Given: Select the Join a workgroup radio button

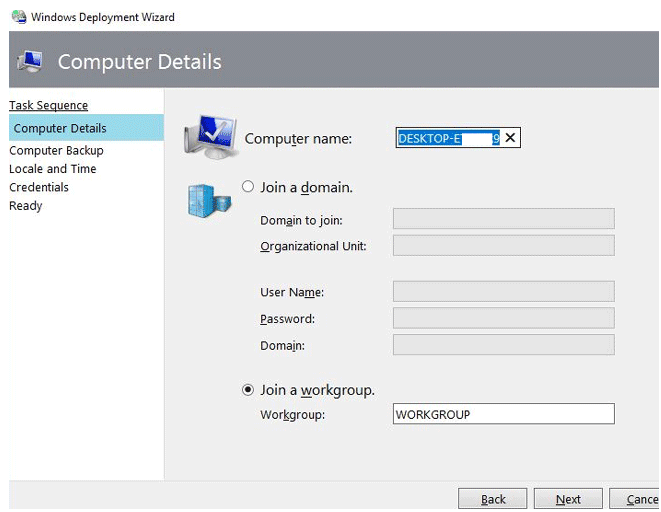Looking at the screenshot, I should 248,390.
